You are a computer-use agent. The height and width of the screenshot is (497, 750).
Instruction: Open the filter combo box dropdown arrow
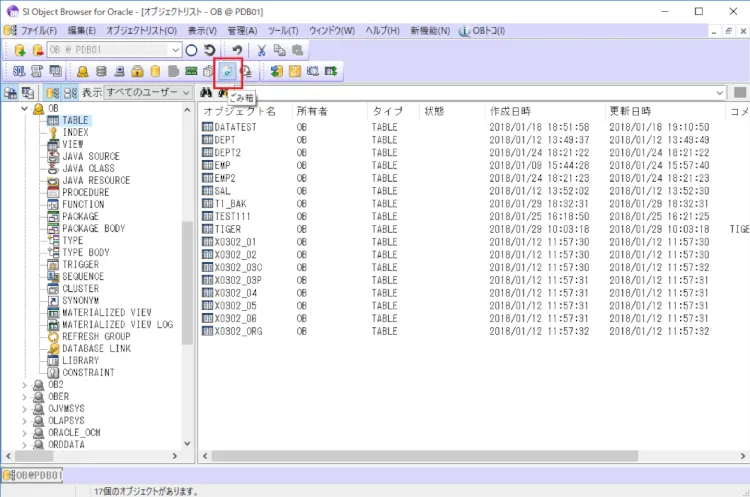pos(720,93)
